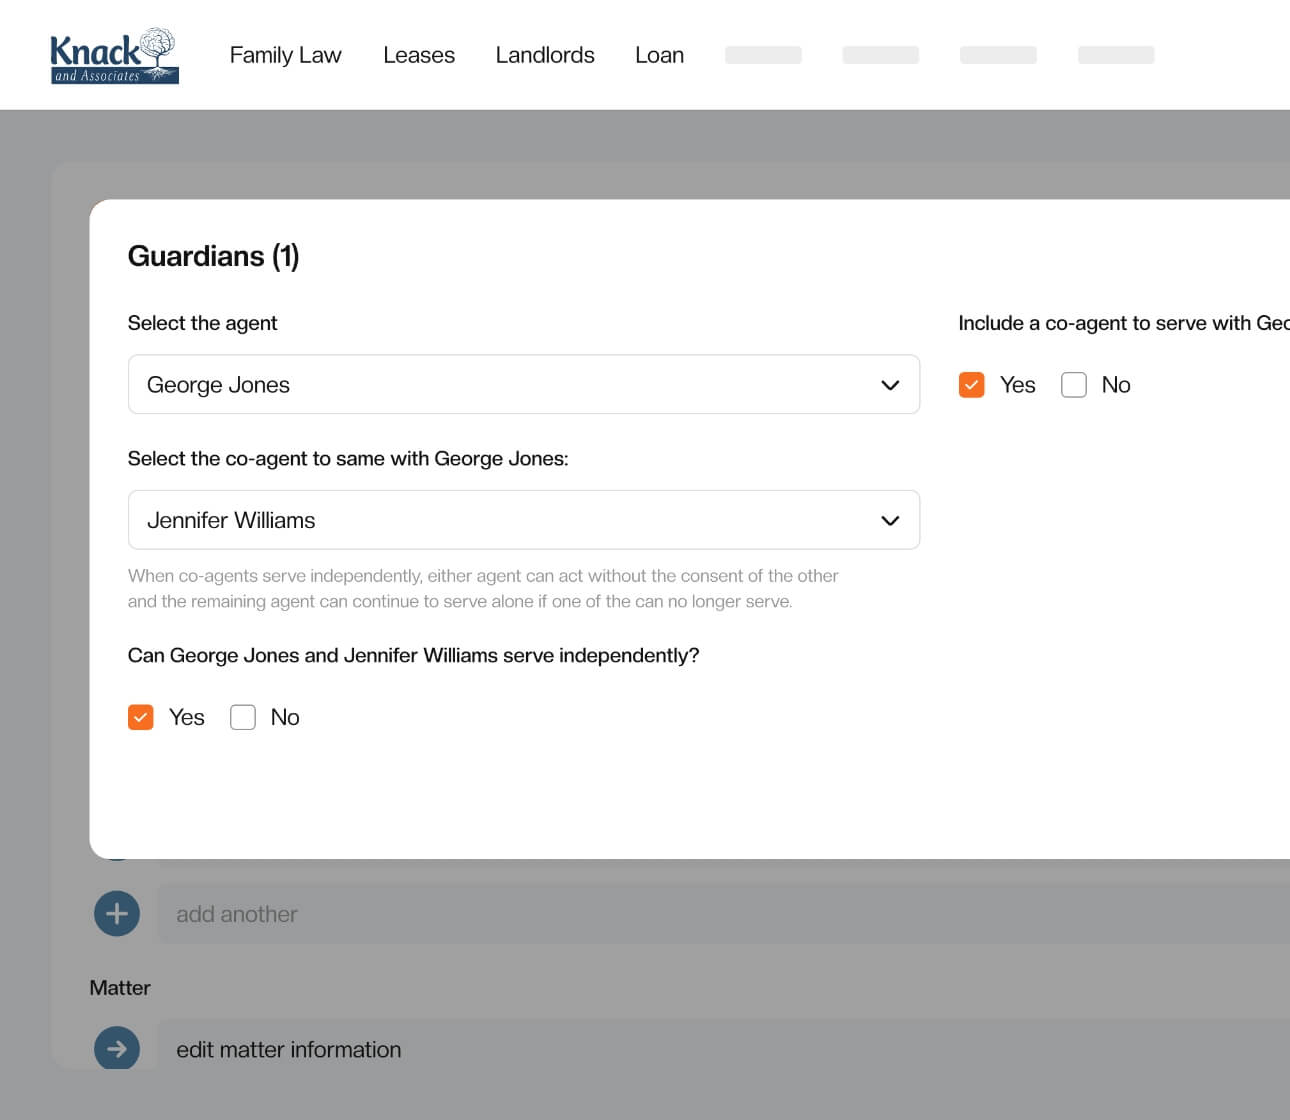
Task: Click the dimmed backdrop below the Matter label
Action: coord(600,1095)
